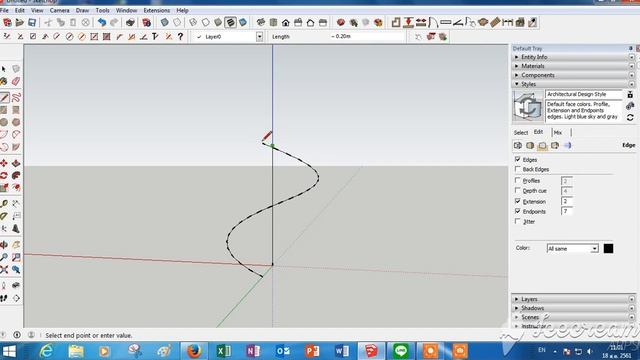
Task: Choose the Zoom magnifier tool
Action: click(x=4, y=257)
